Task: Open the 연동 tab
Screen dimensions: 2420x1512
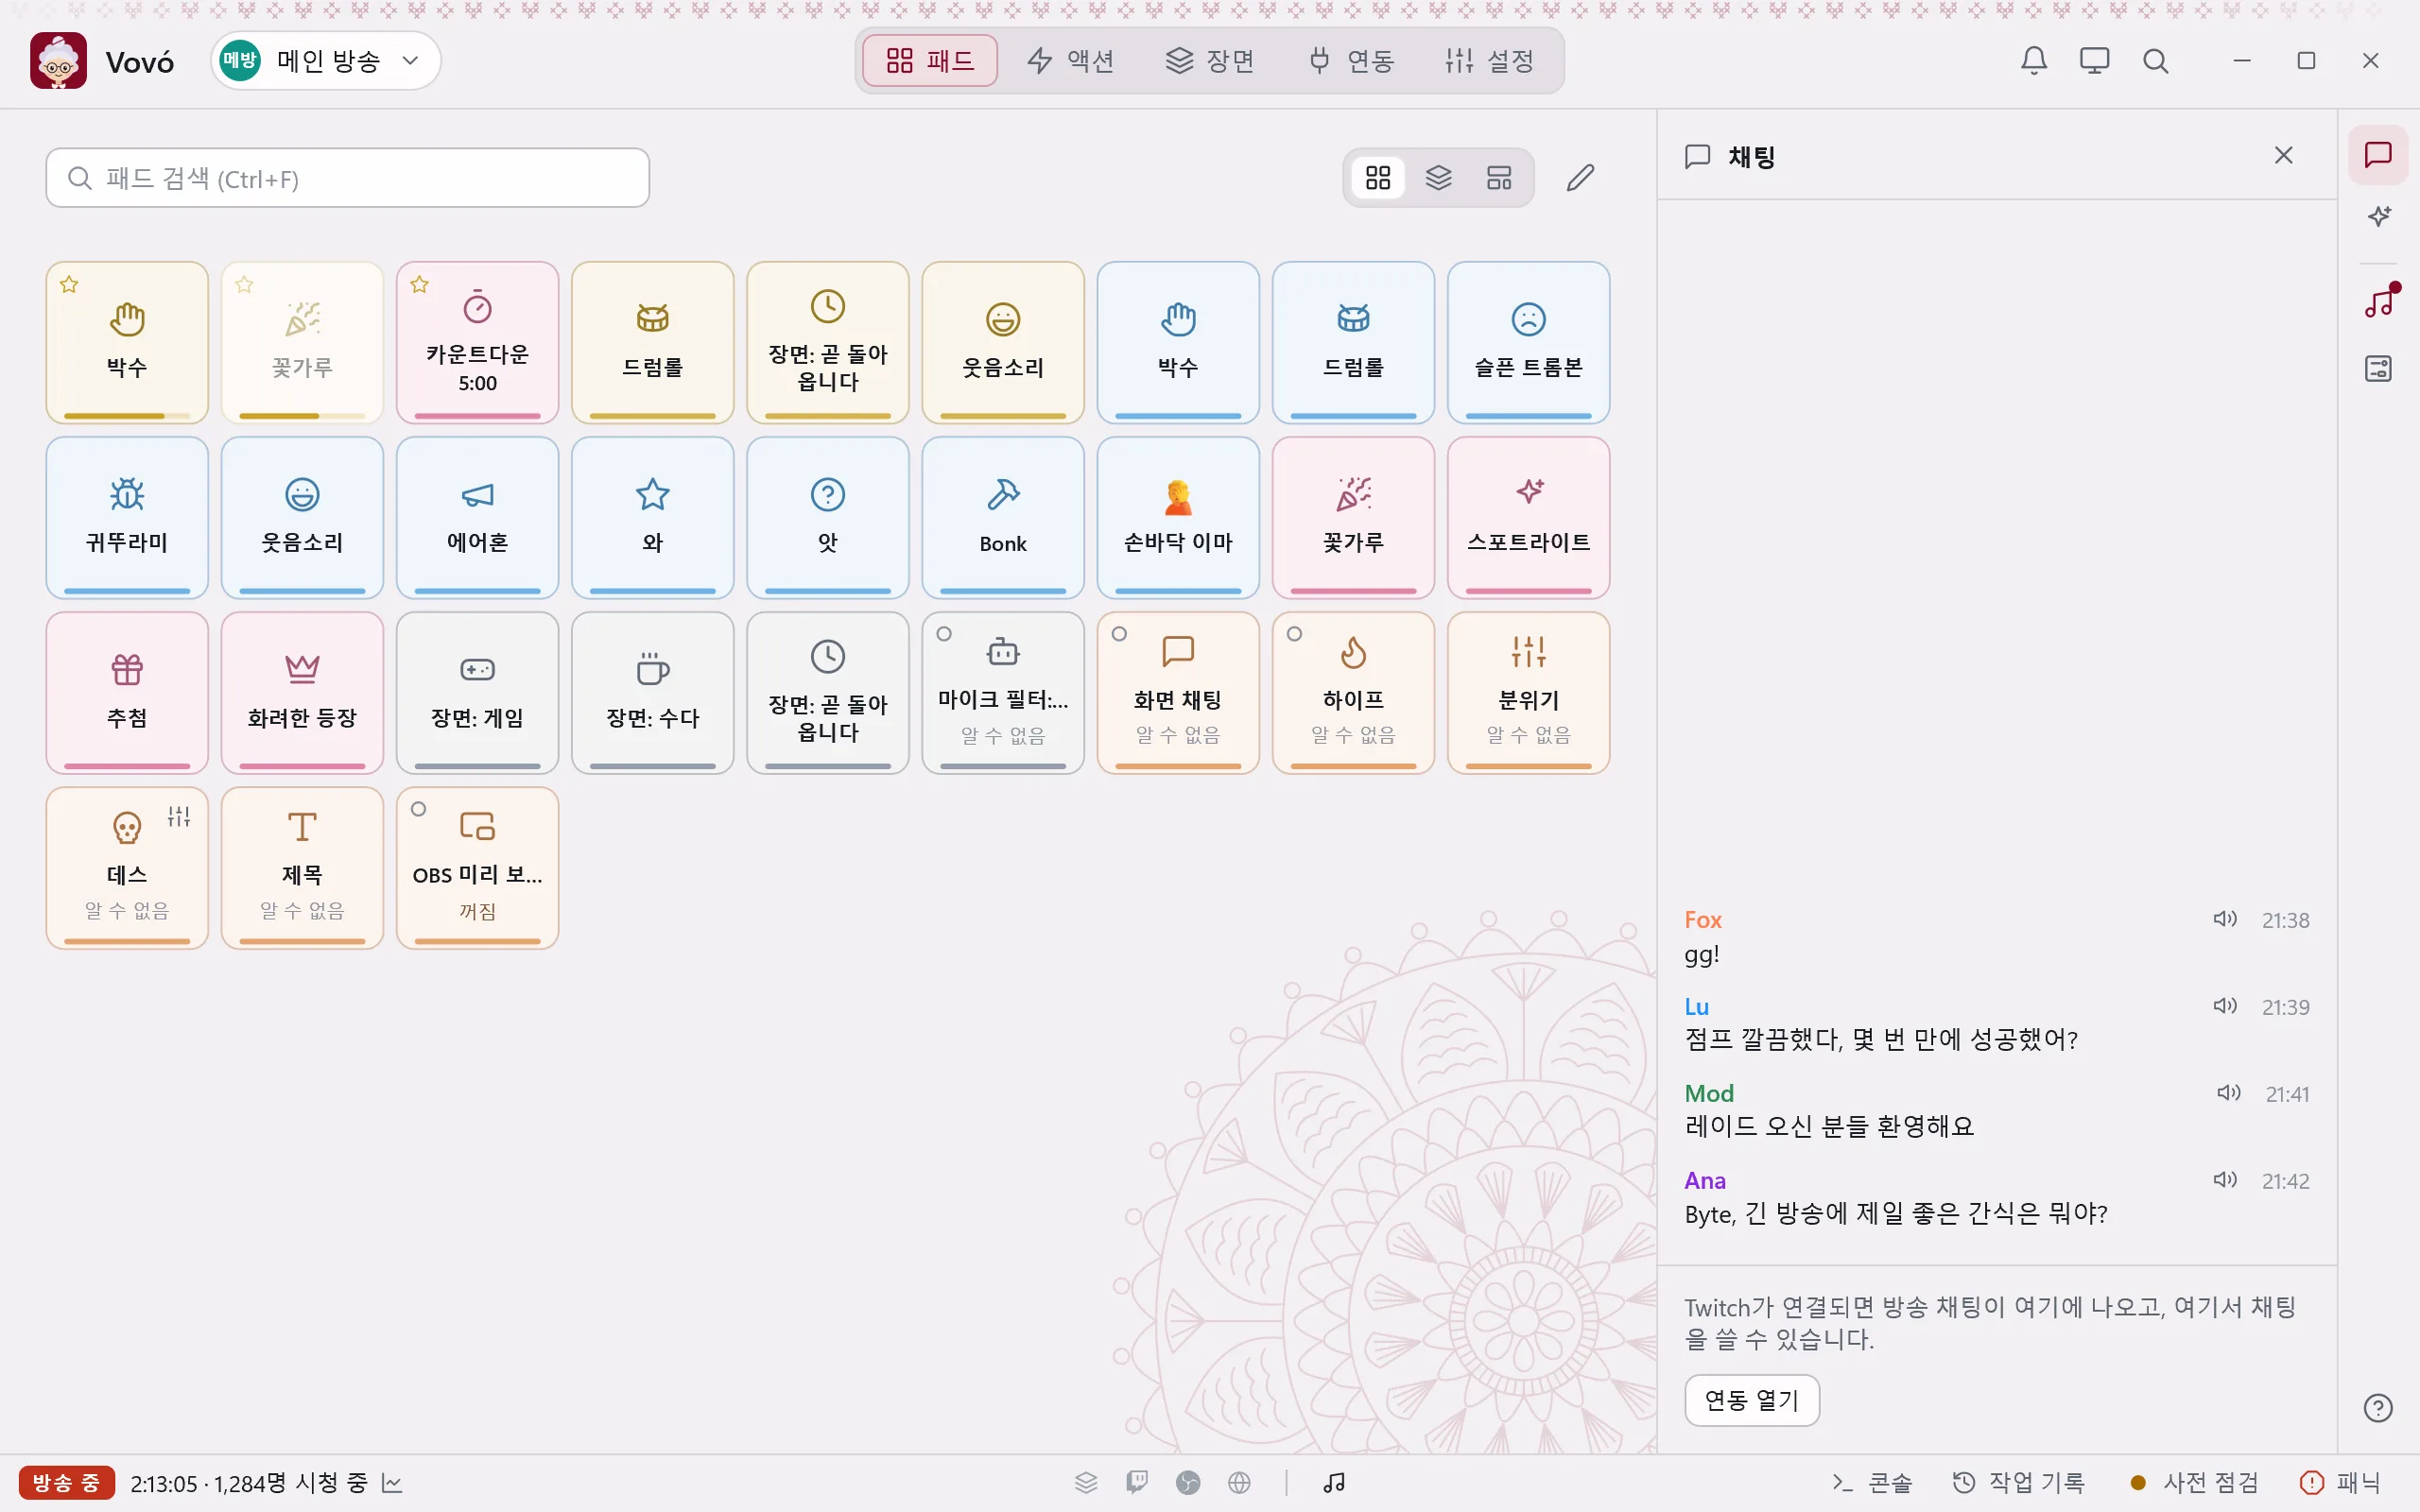Action: (x=1351, y=61)
